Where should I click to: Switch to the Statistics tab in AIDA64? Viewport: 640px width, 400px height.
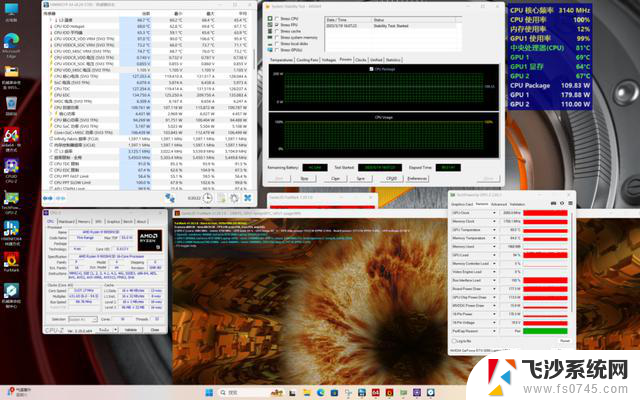(x=393, y=60)
